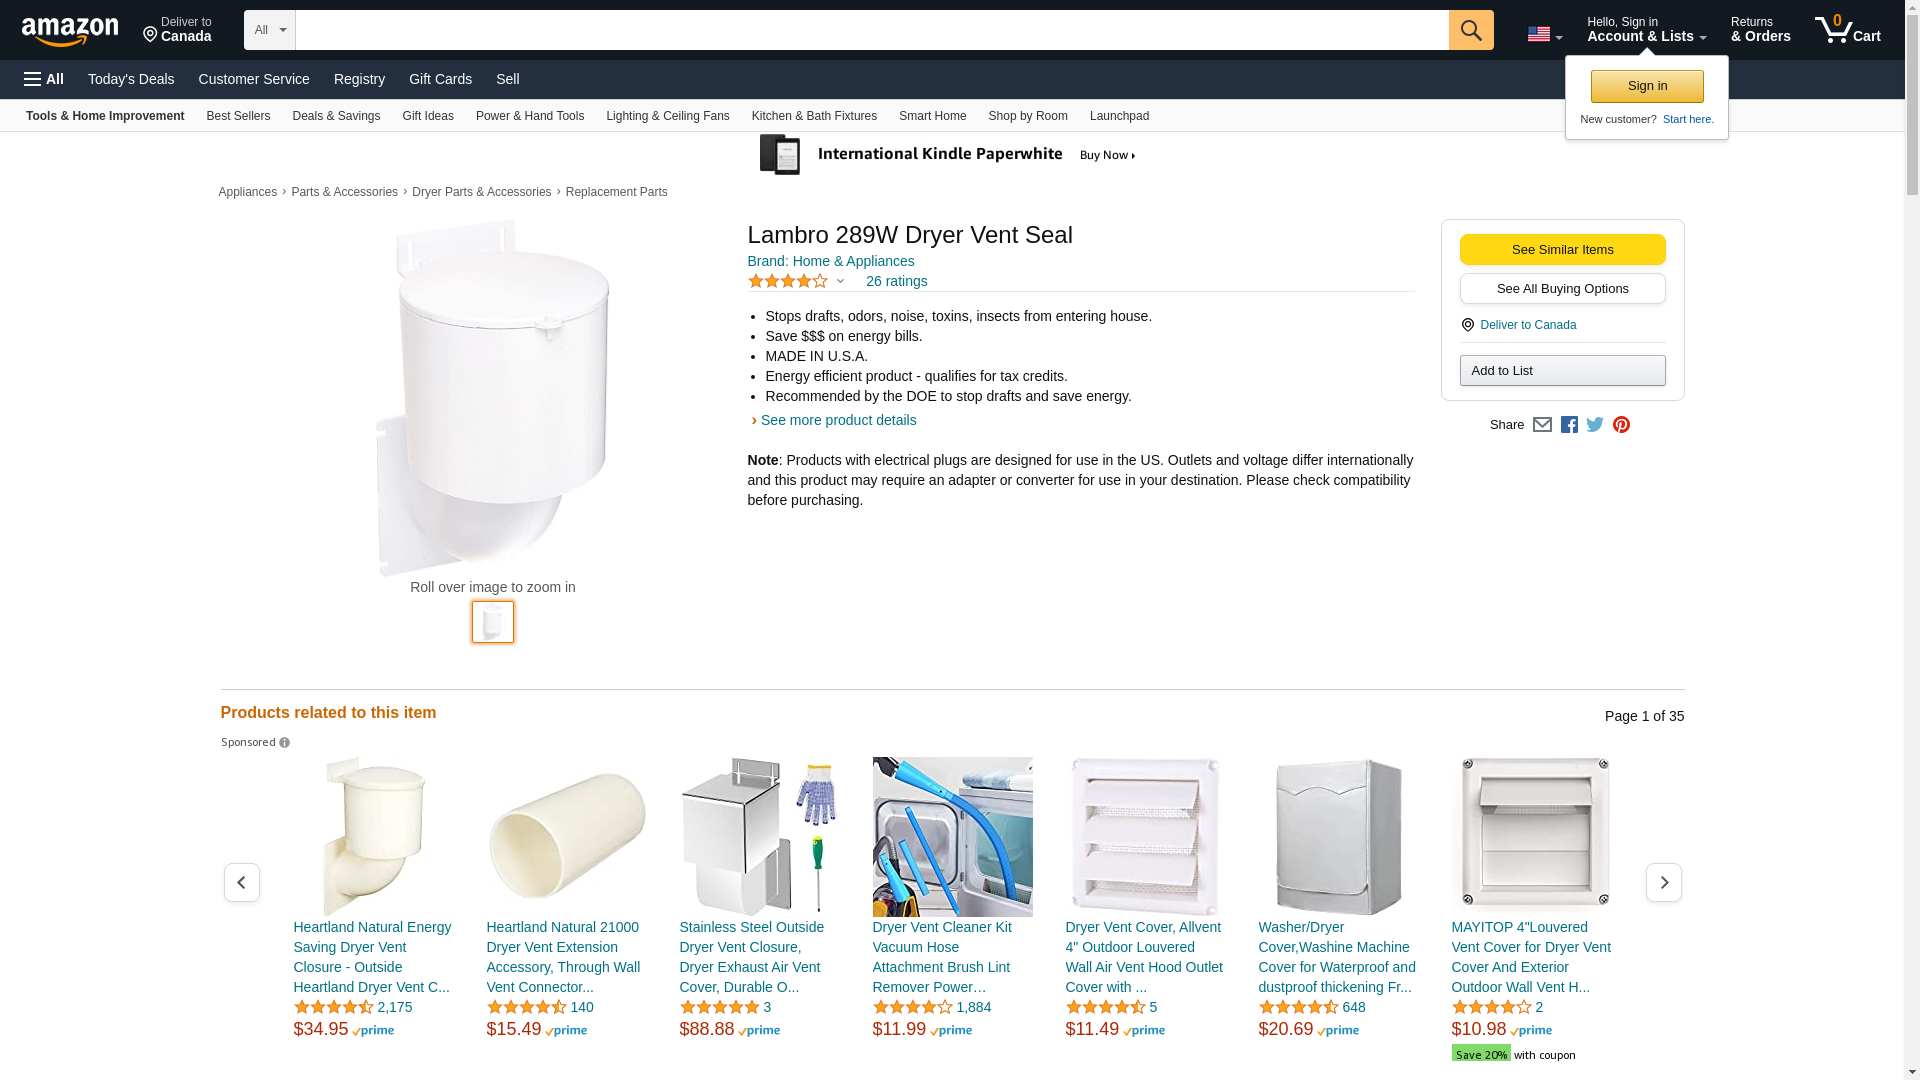Expand the star rating breakdown arrow

[x=840, y=282]
